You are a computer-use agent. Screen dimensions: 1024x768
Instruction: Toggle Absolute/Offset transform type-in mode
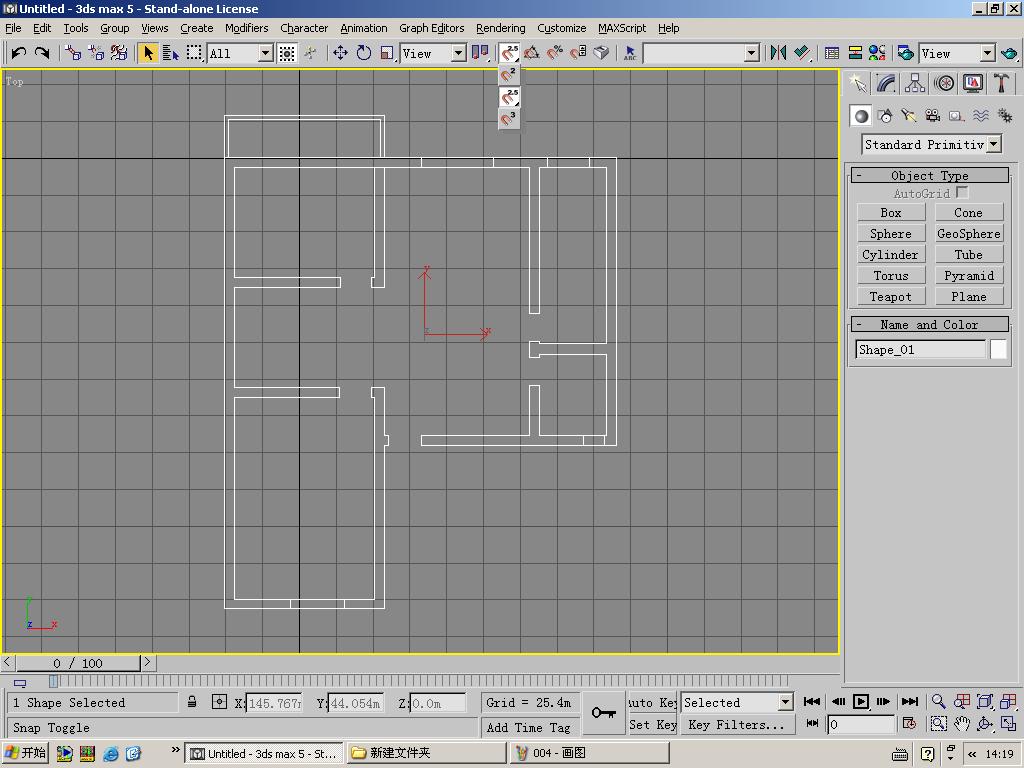click(219, 702)
